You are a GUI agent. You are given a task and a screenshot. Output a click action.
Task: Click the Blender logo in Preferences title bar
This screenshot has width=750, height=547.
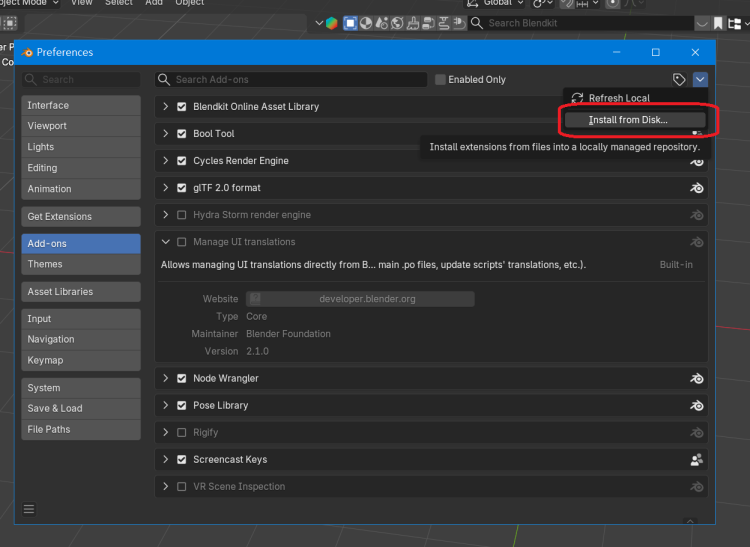click(27, 52)
